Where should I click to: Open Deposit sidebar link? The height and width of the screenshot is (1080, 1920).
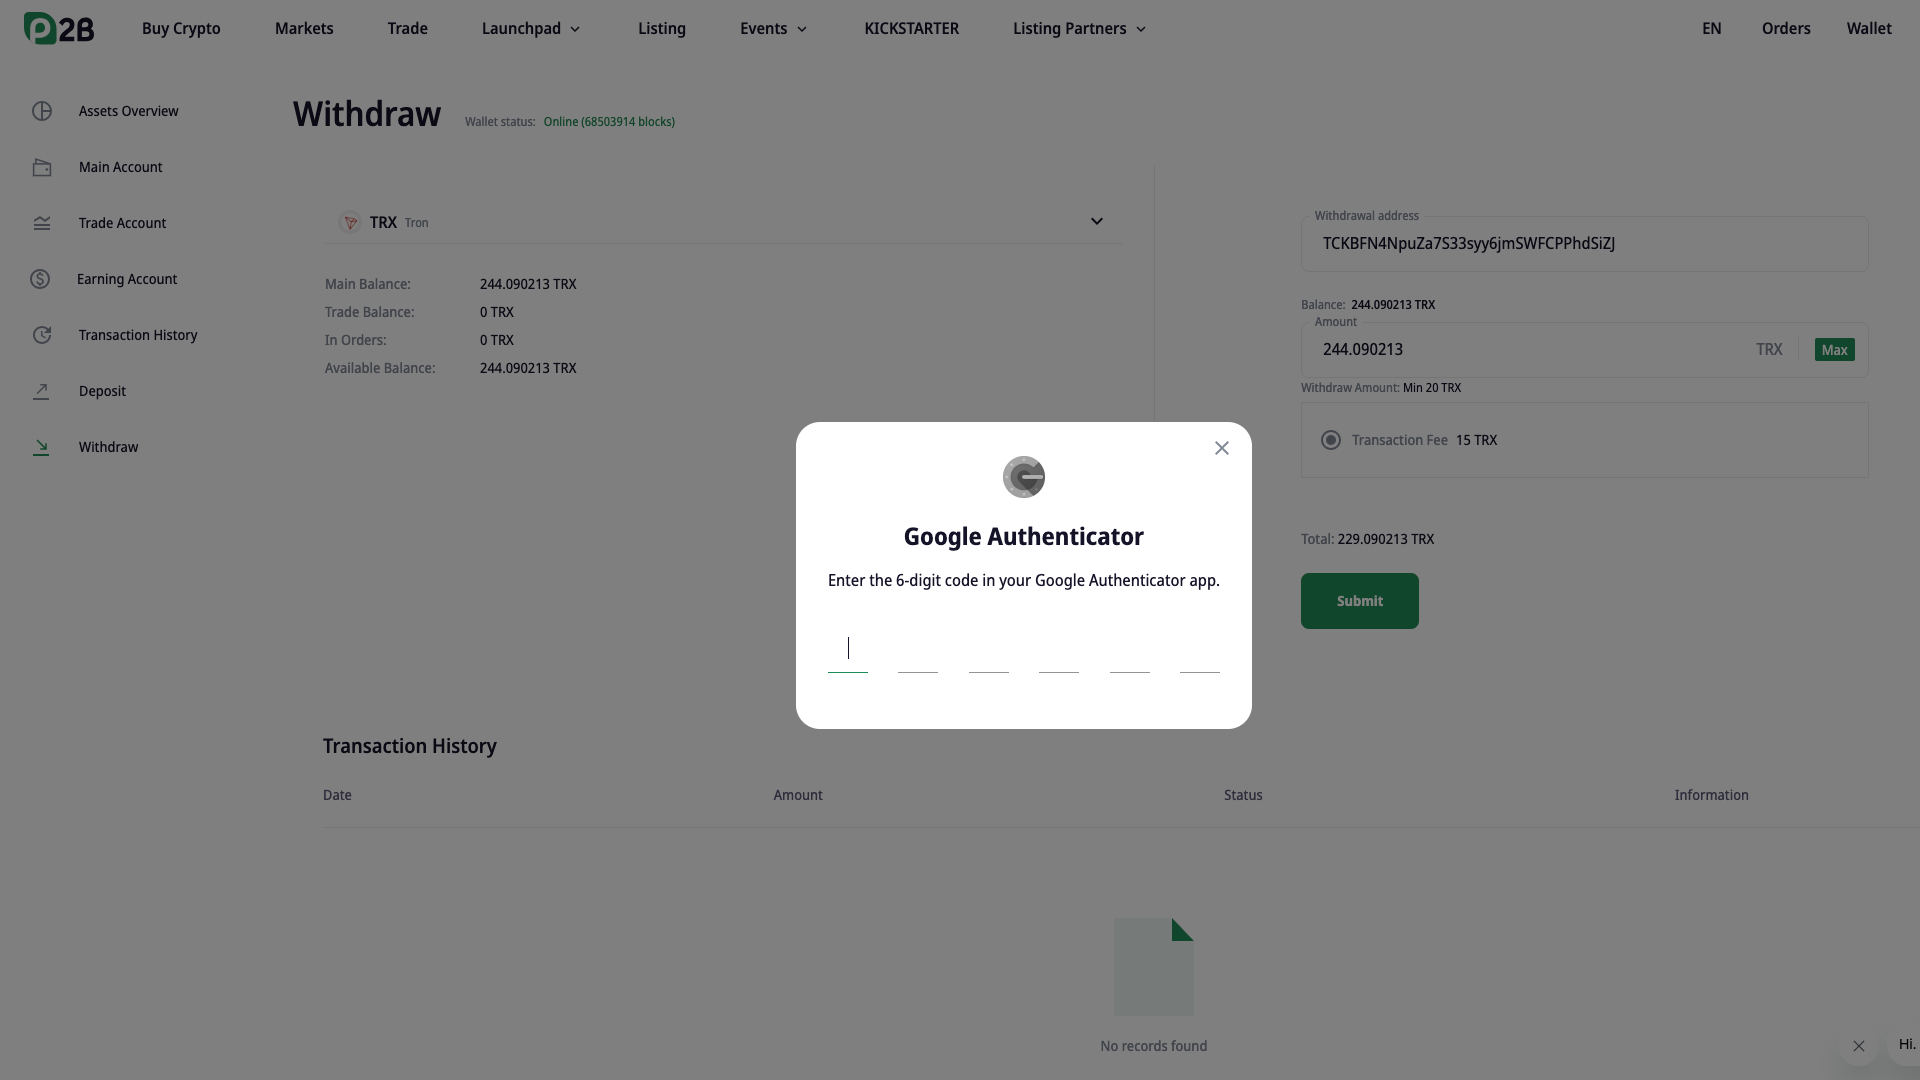[x=103, y=391]
